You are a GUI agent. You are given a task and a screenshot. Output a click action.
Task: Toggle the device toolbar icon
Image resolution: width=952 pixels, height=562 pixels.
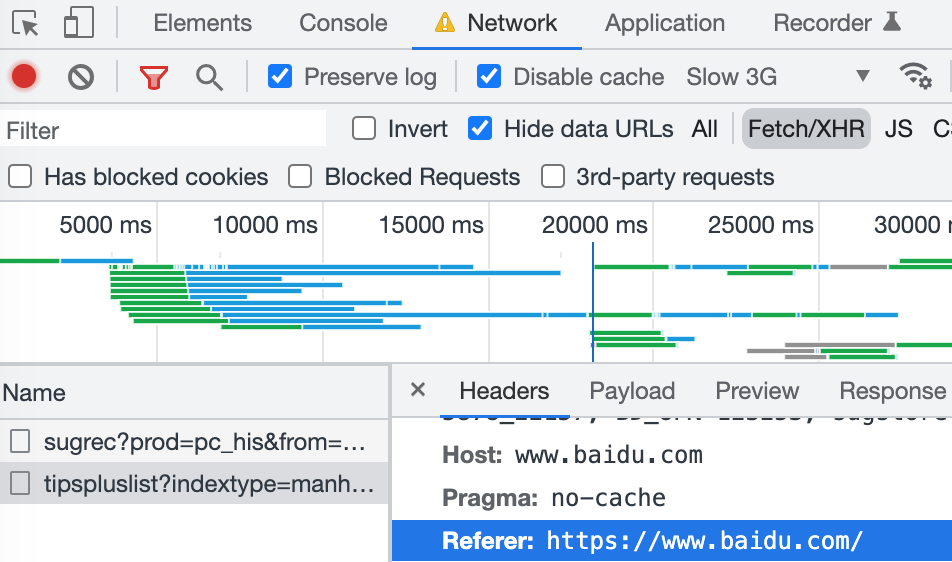click(78, 23)
